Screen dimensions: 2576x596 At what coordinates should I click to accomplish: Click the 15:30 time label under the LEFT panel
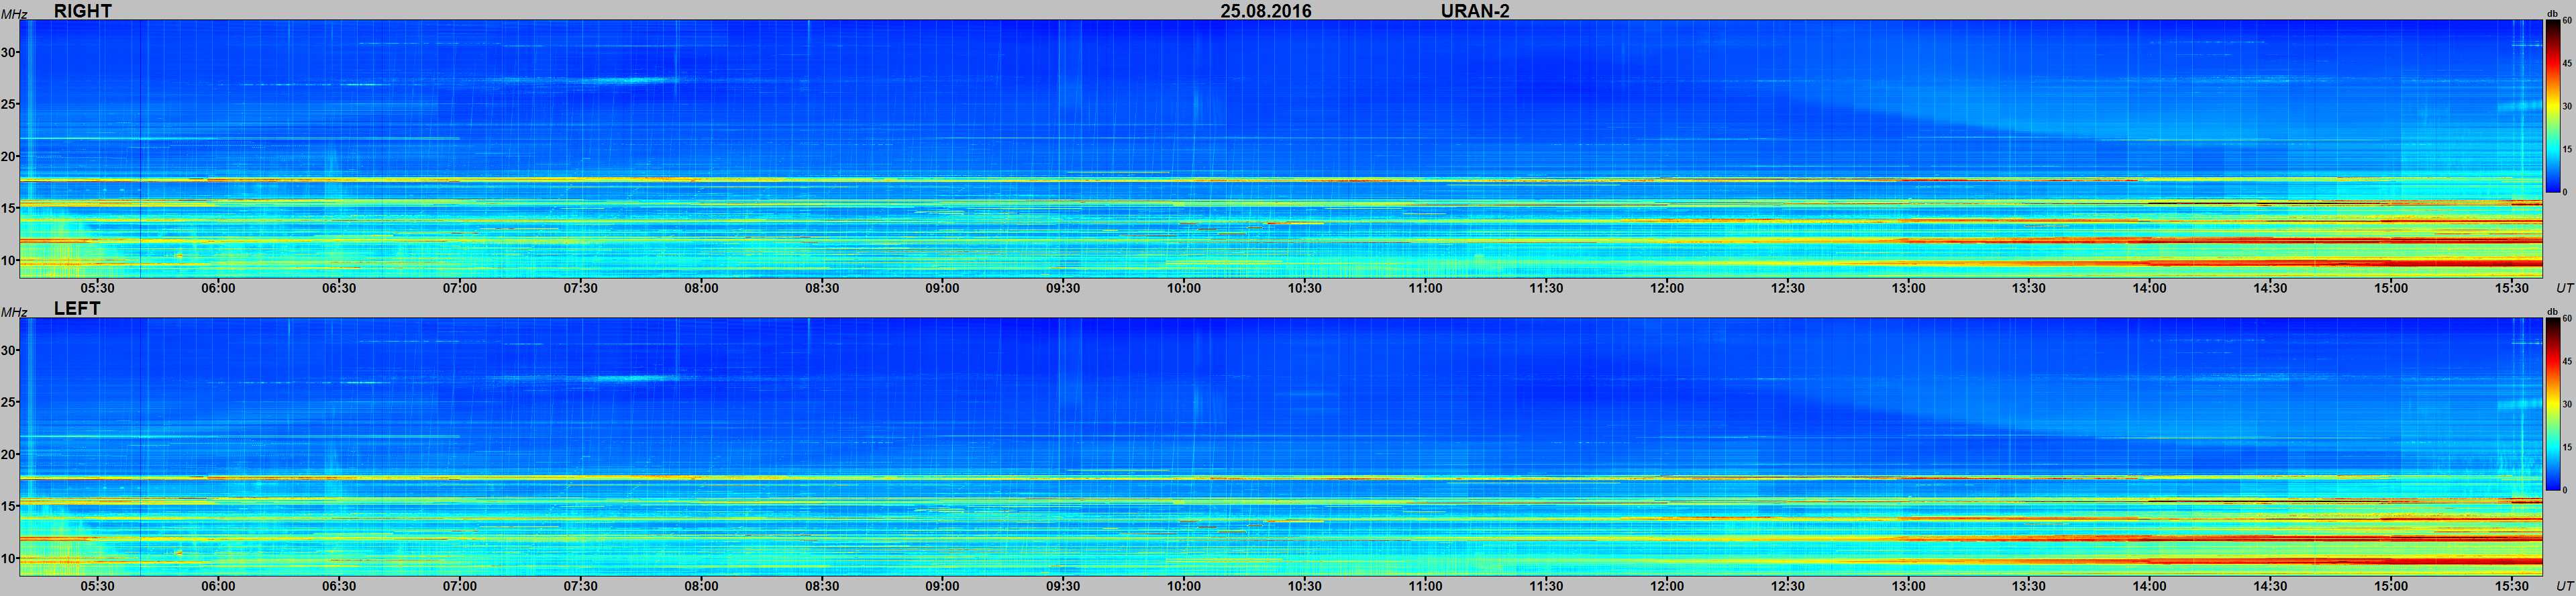pyautogui.click(x=2511, y=586)
